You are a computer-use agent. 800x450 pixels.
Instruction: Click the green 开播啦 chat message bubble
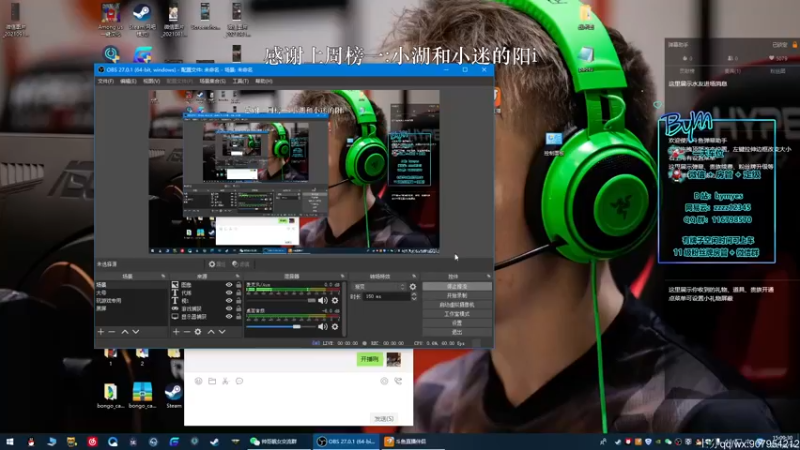369,359
